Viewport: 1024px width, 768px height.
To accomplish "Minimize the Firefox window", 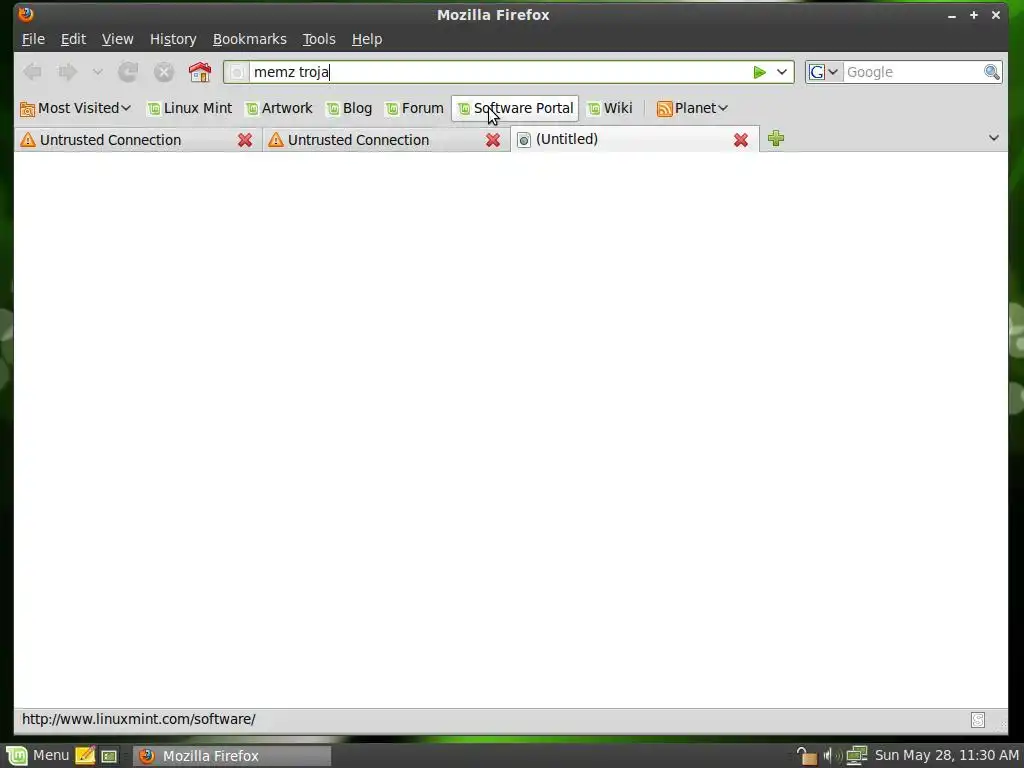I will pyautogui.click(x=952, y=16).
